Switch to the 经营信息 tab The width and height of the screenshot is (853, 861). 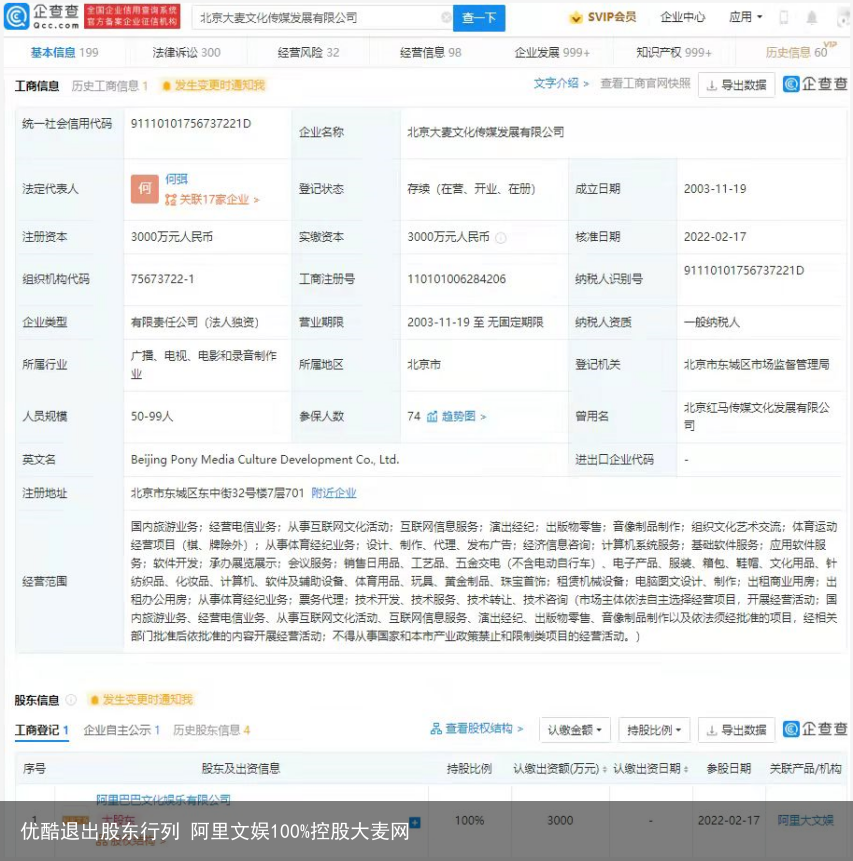point(430,53)
